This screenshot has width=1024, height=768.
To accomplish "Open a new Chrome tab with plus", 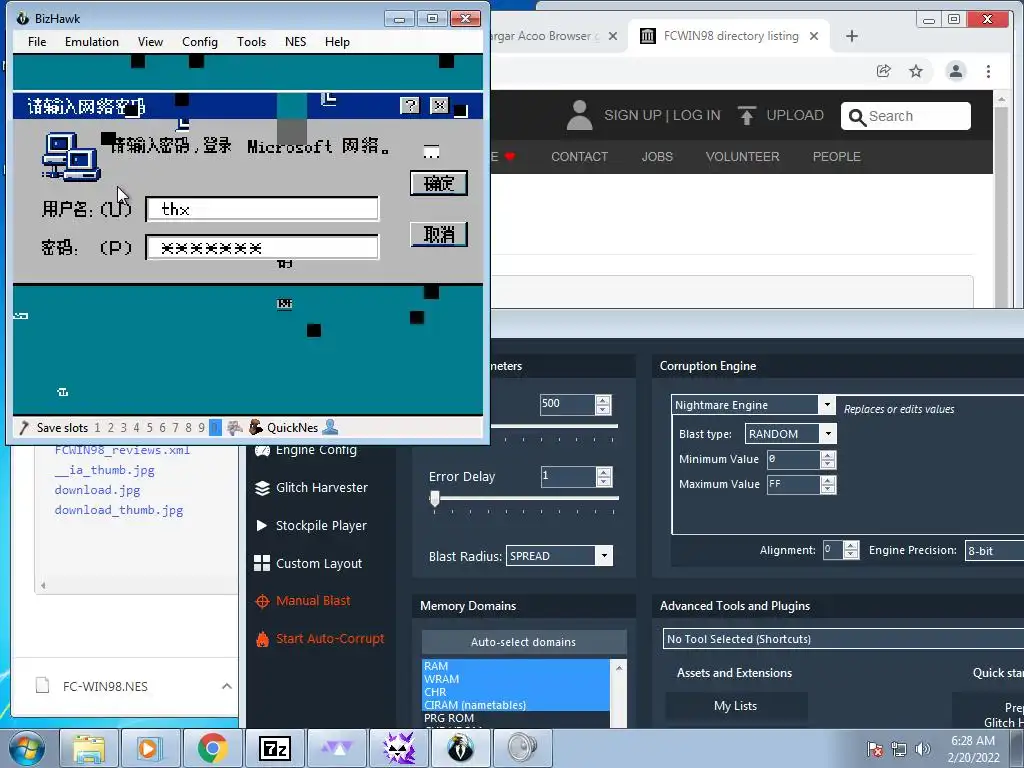I will pyautogui.click(x=852, y=36).
